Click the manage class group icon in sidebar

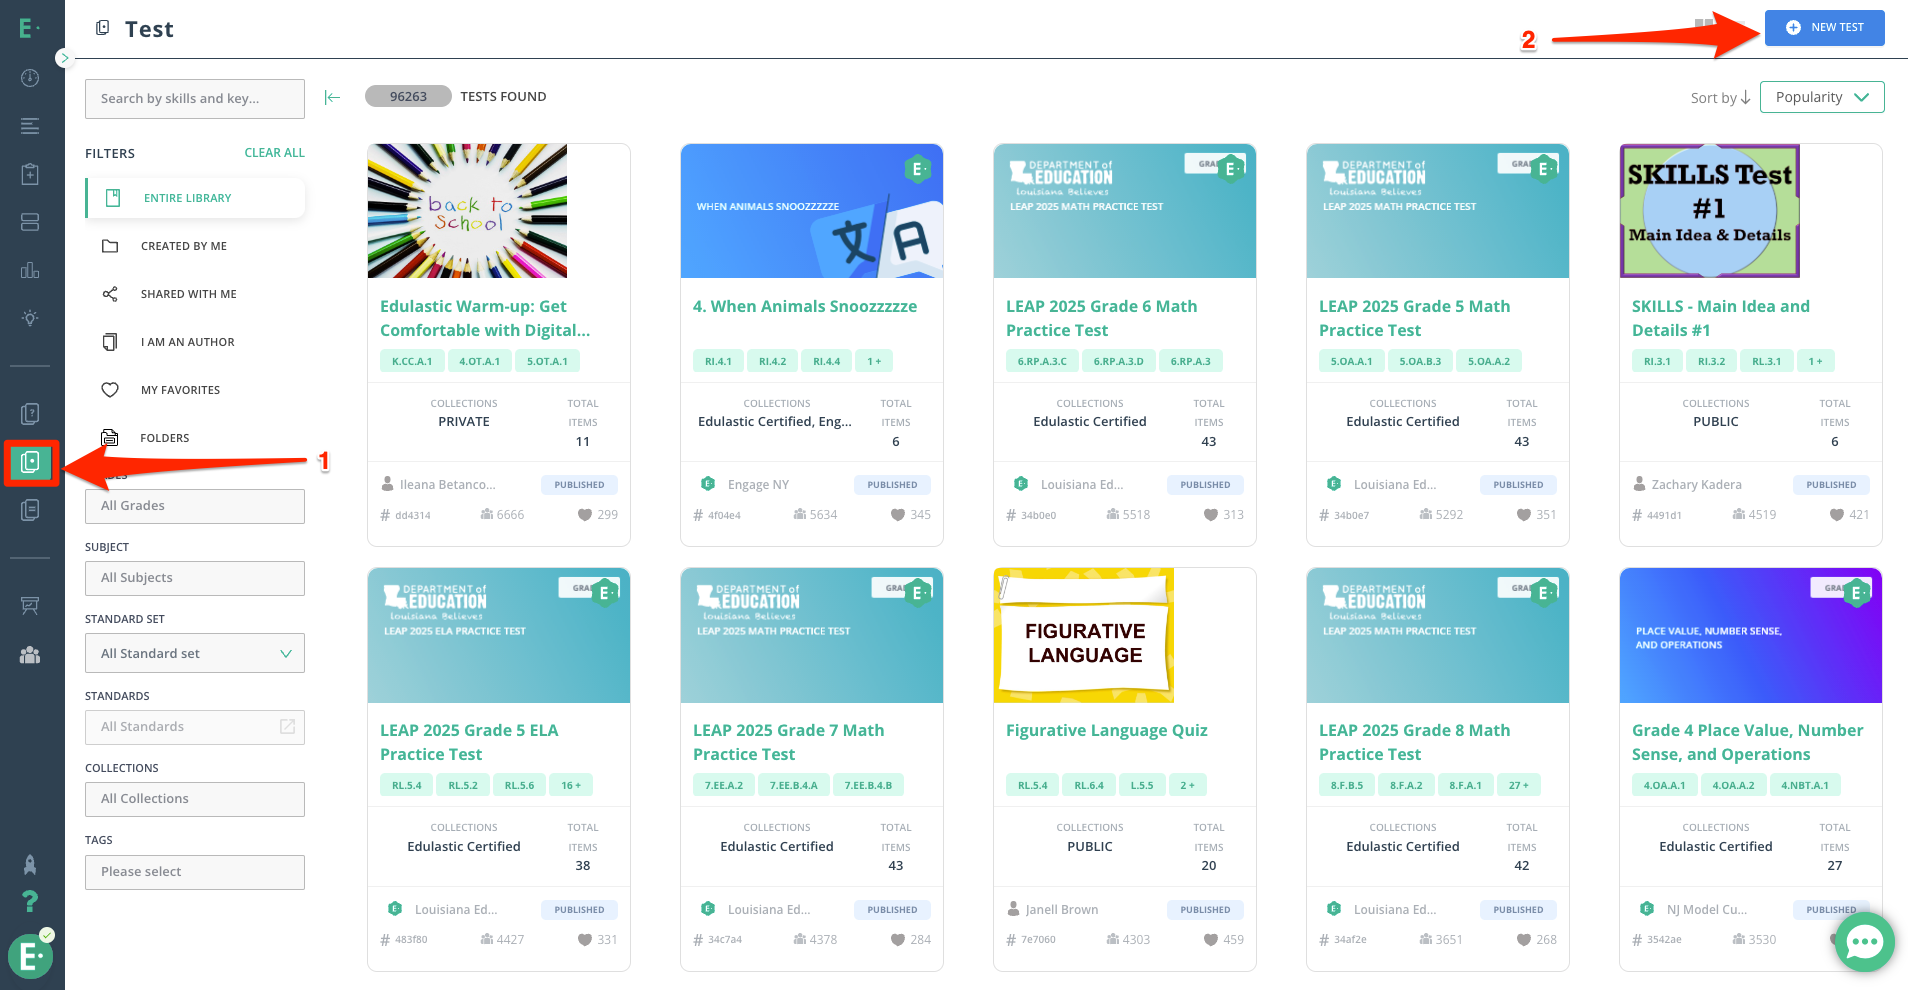[x=30, y=655]
